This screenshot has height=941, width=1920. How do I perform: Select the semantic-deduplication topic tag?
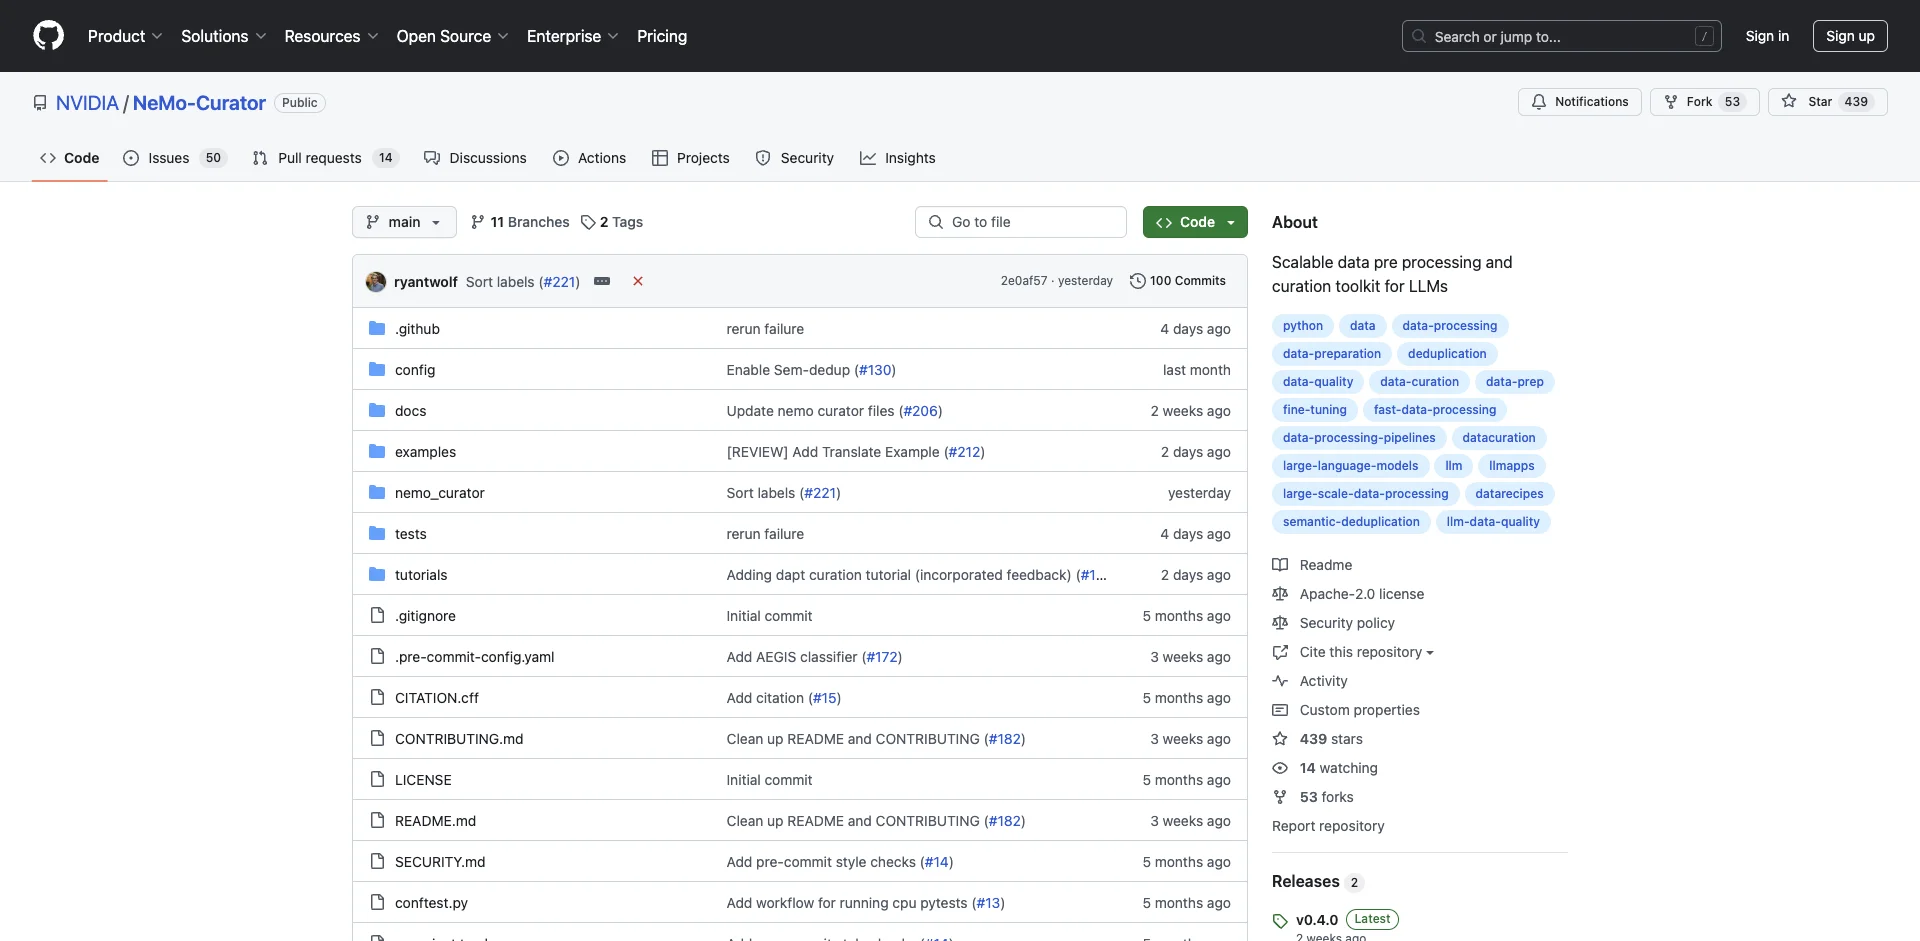point(1351,522)
